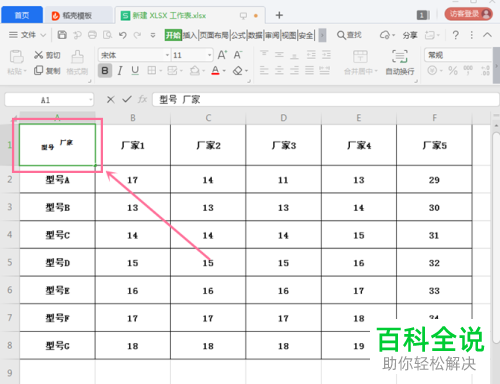Align text right horizontally
500x384 pixels.
click(x=294, y=70)
